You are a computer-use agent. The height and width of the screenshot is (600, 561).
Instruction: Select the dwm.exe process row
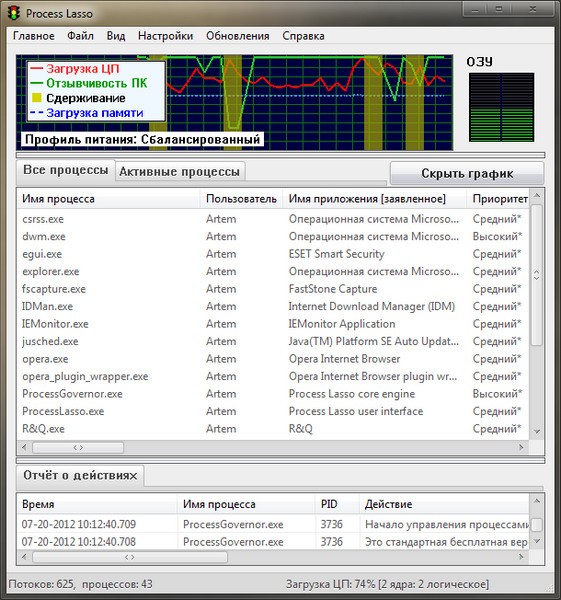(x=273, y=236)
